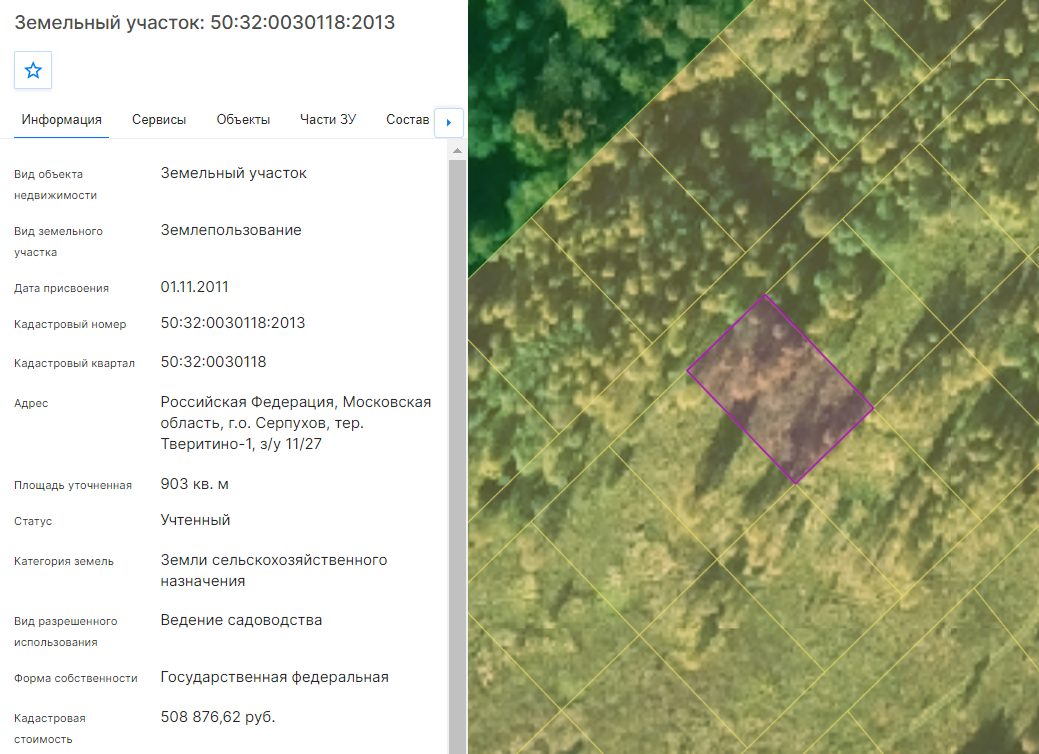Click the address text for Тверитино-1
The image size is (1039, 754).
[296, 423]
